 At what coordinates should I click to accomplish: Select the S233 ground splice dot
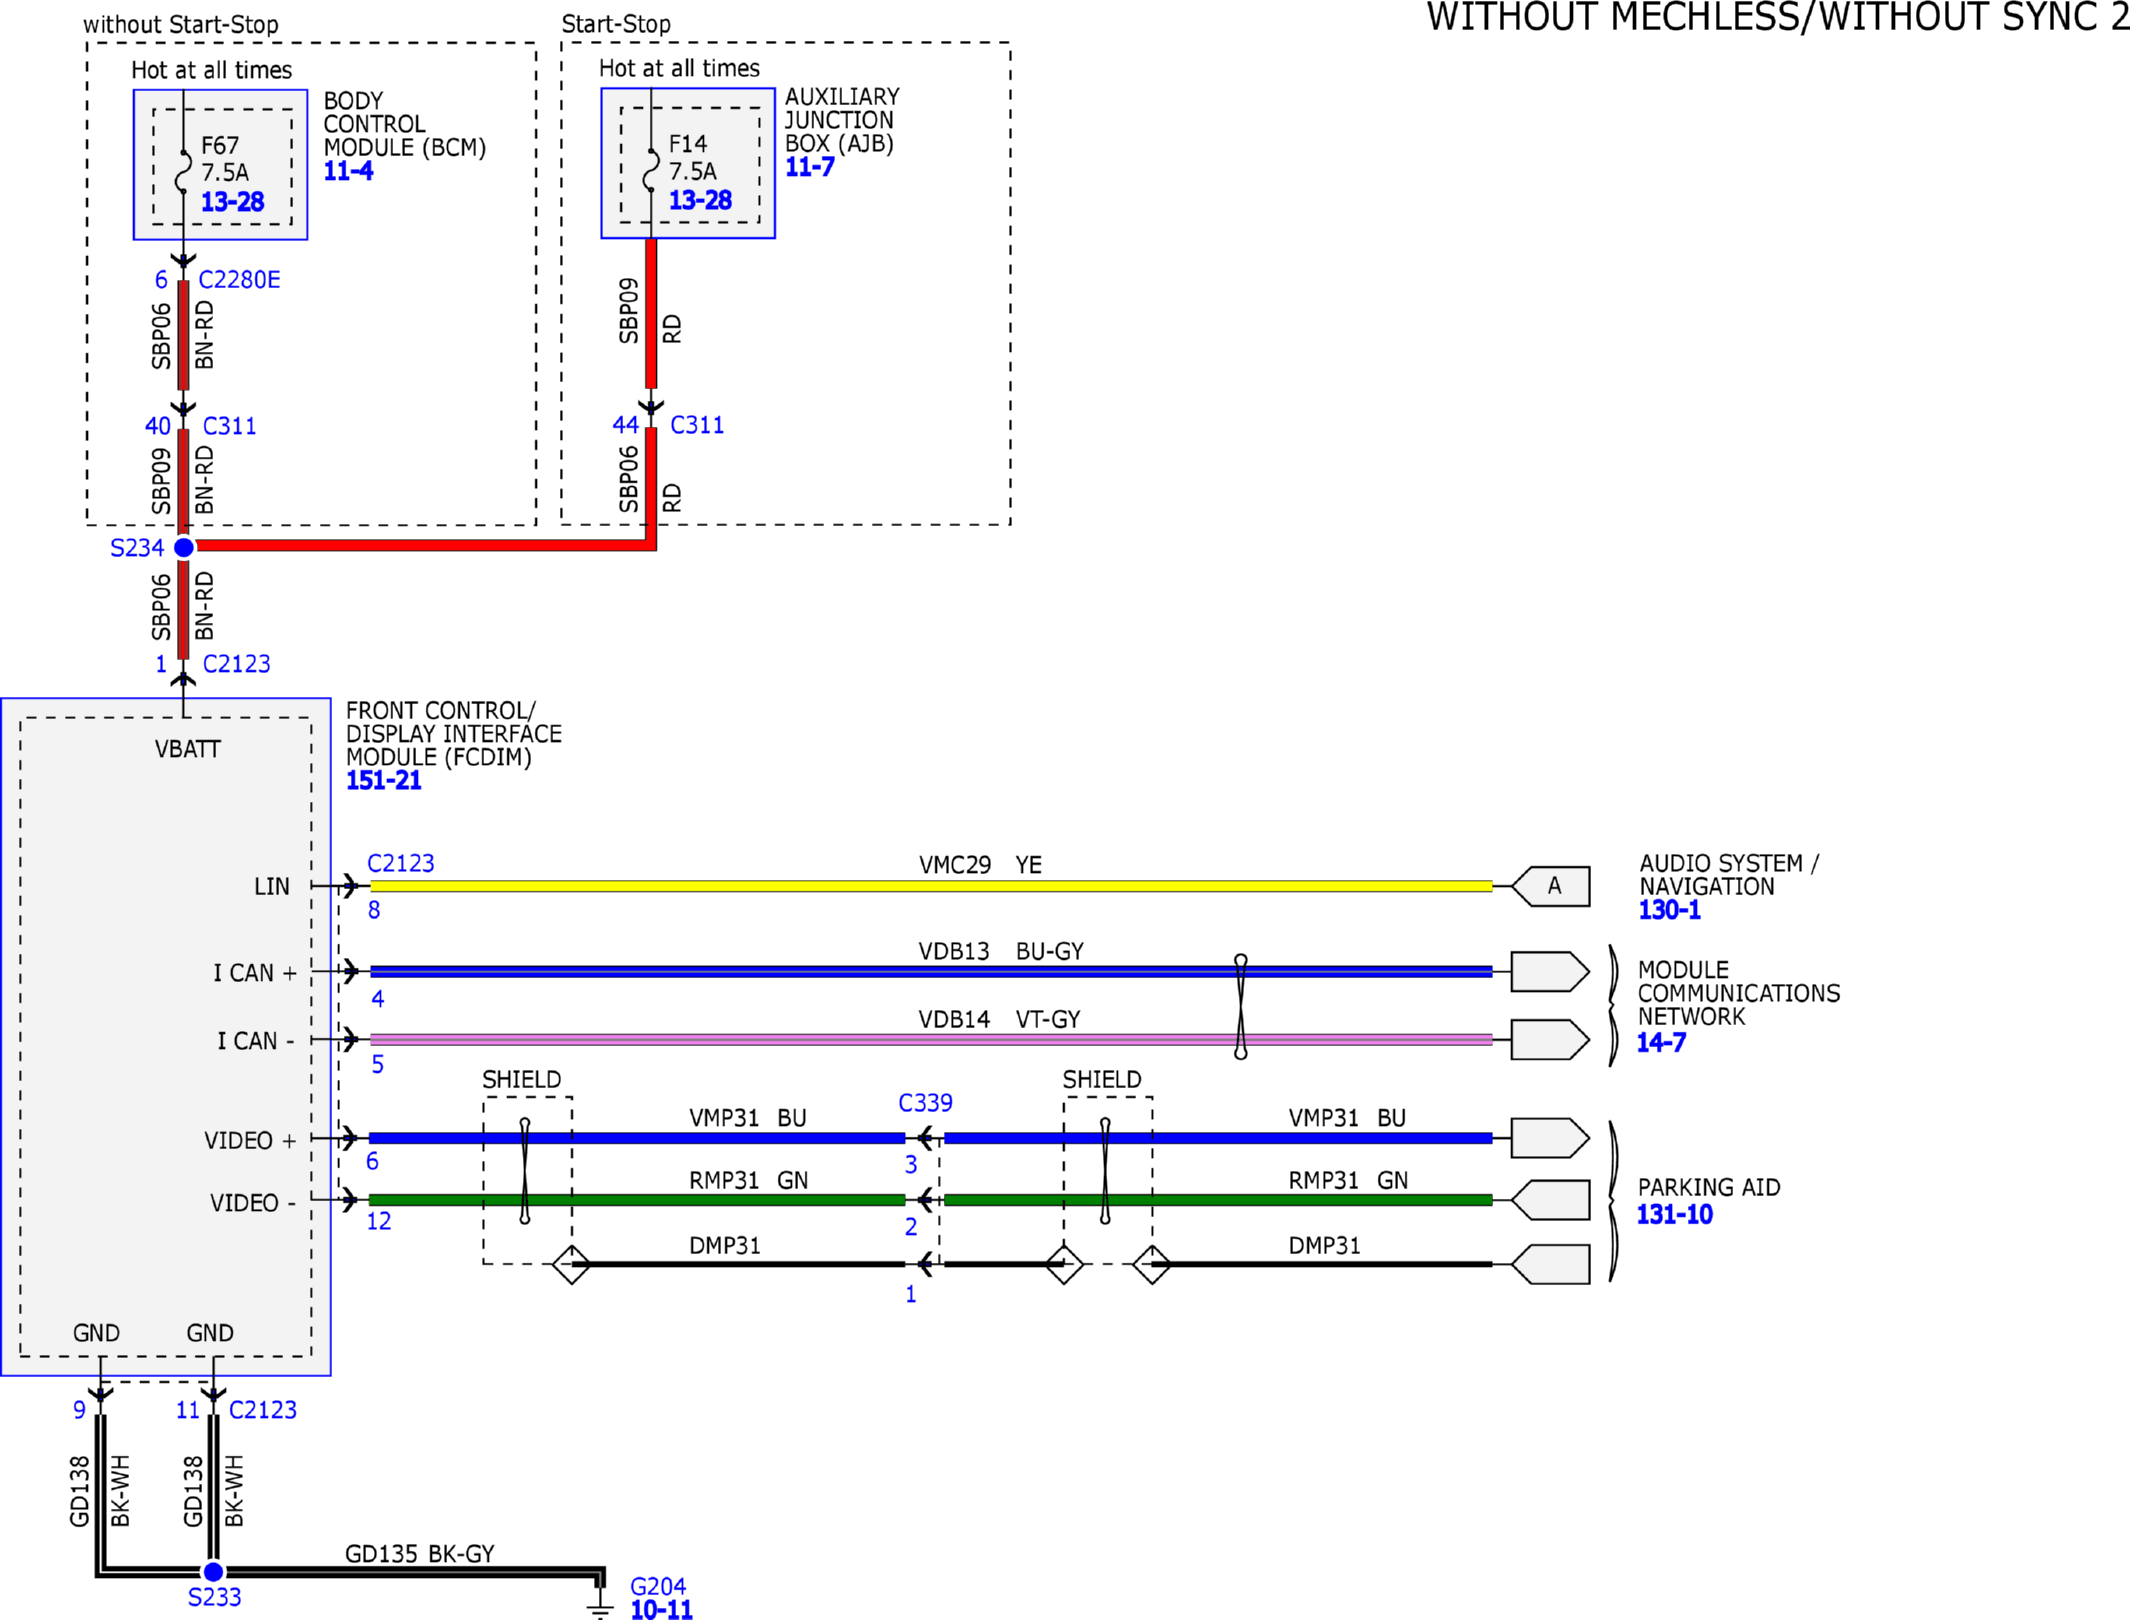213,1571
